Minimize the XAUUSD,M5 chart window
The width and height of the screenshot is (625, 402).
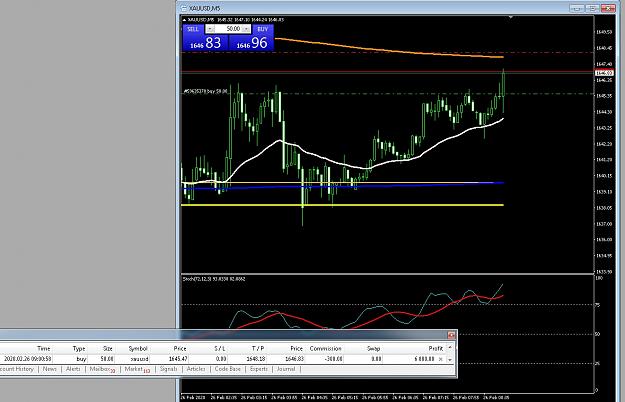[x=577, y=8]
